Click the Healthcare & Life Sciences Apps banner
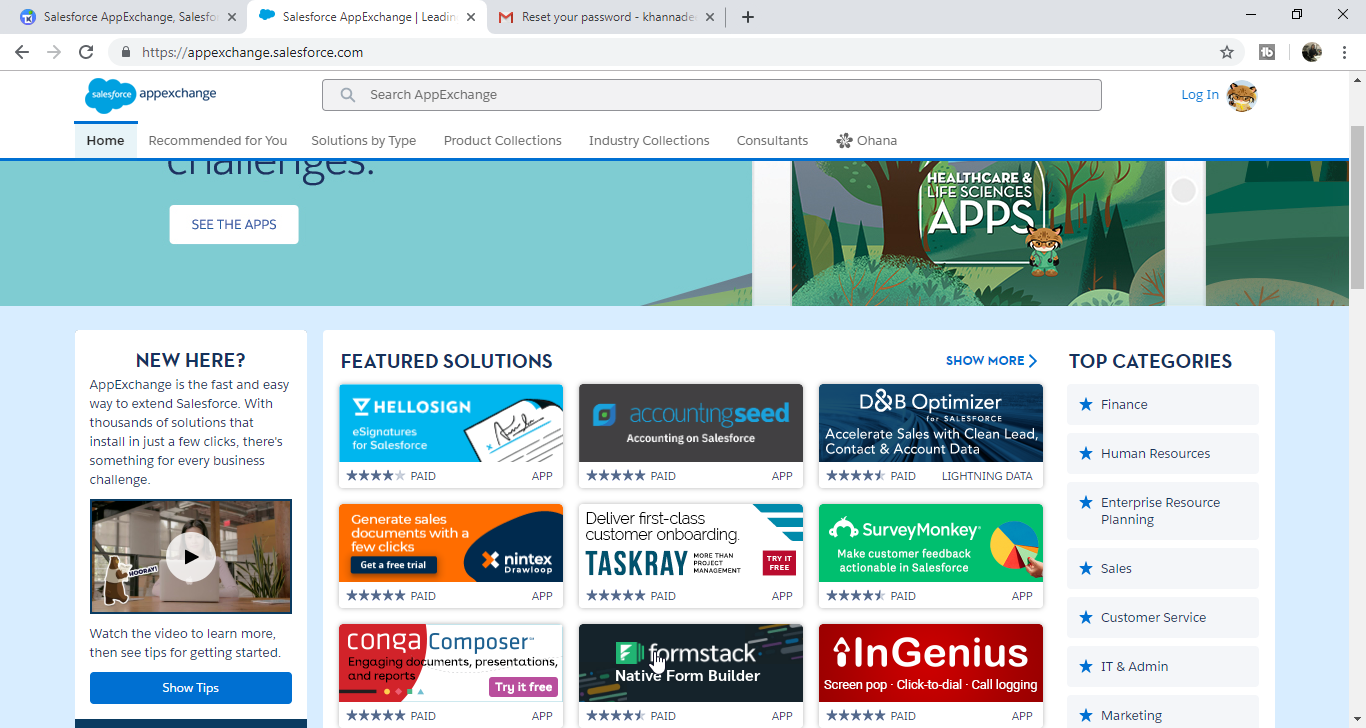 [x=978, y=233]
